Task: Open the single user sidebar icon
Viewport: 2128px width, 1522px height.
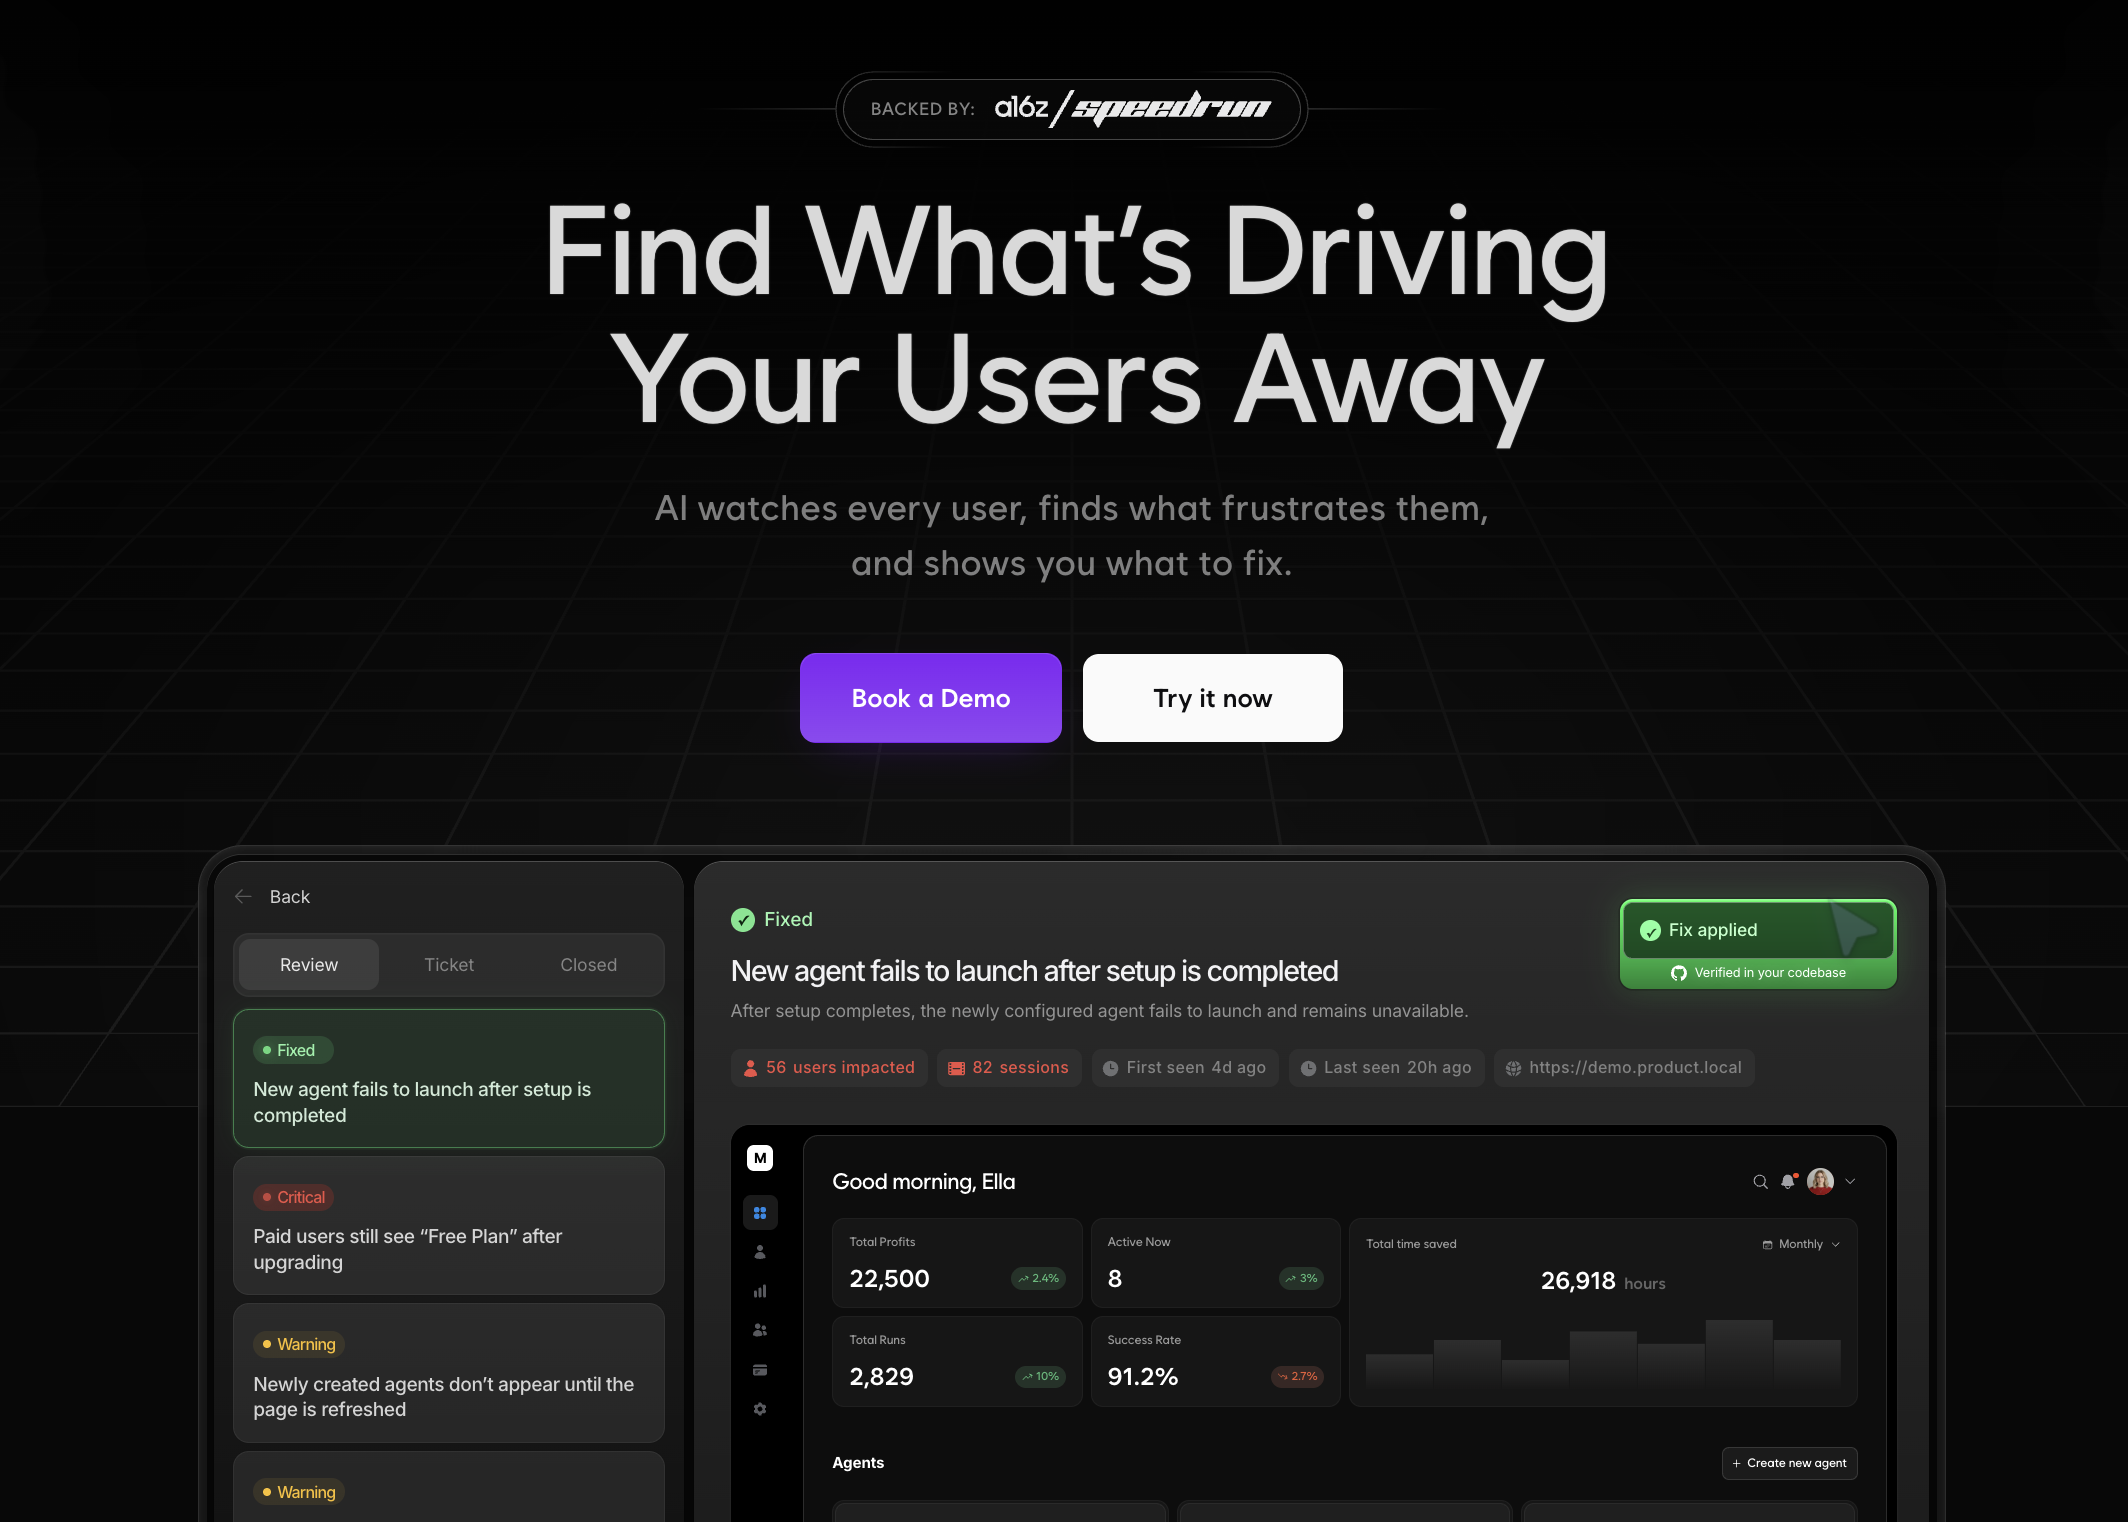Action: coord(760,1252)
